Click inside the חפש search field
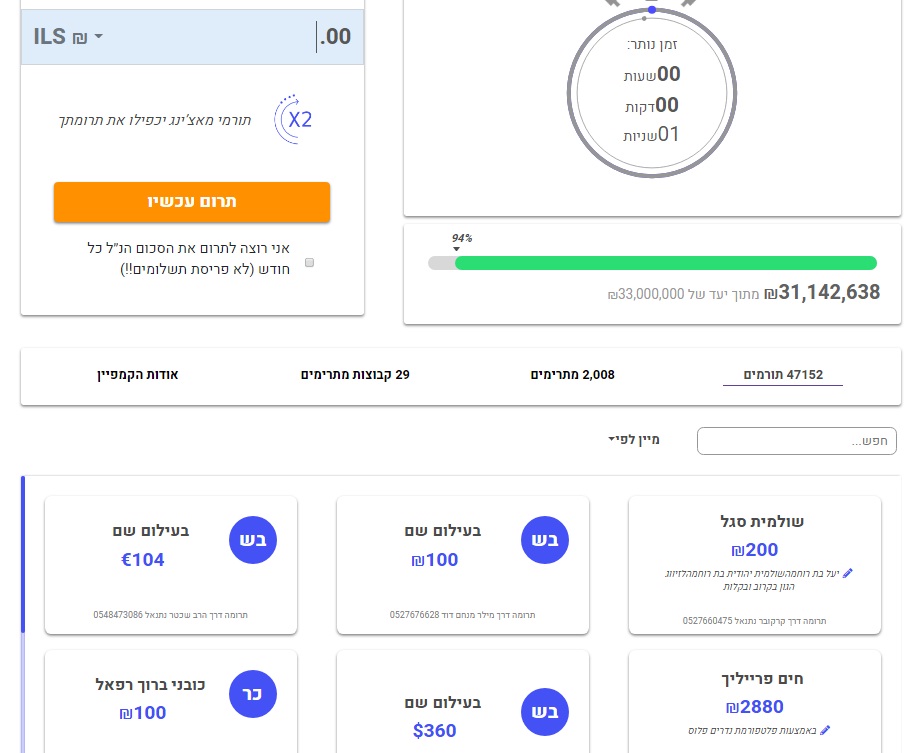 pos(795,441)
